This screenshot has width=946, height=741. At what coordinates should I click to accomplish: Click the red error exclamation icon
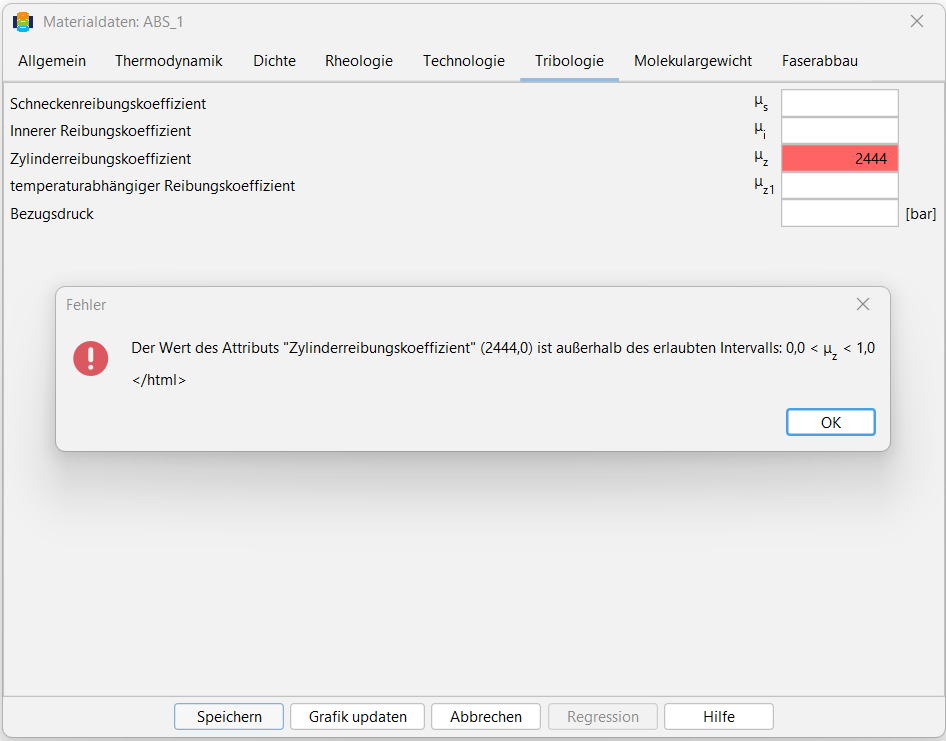point(90,358)
